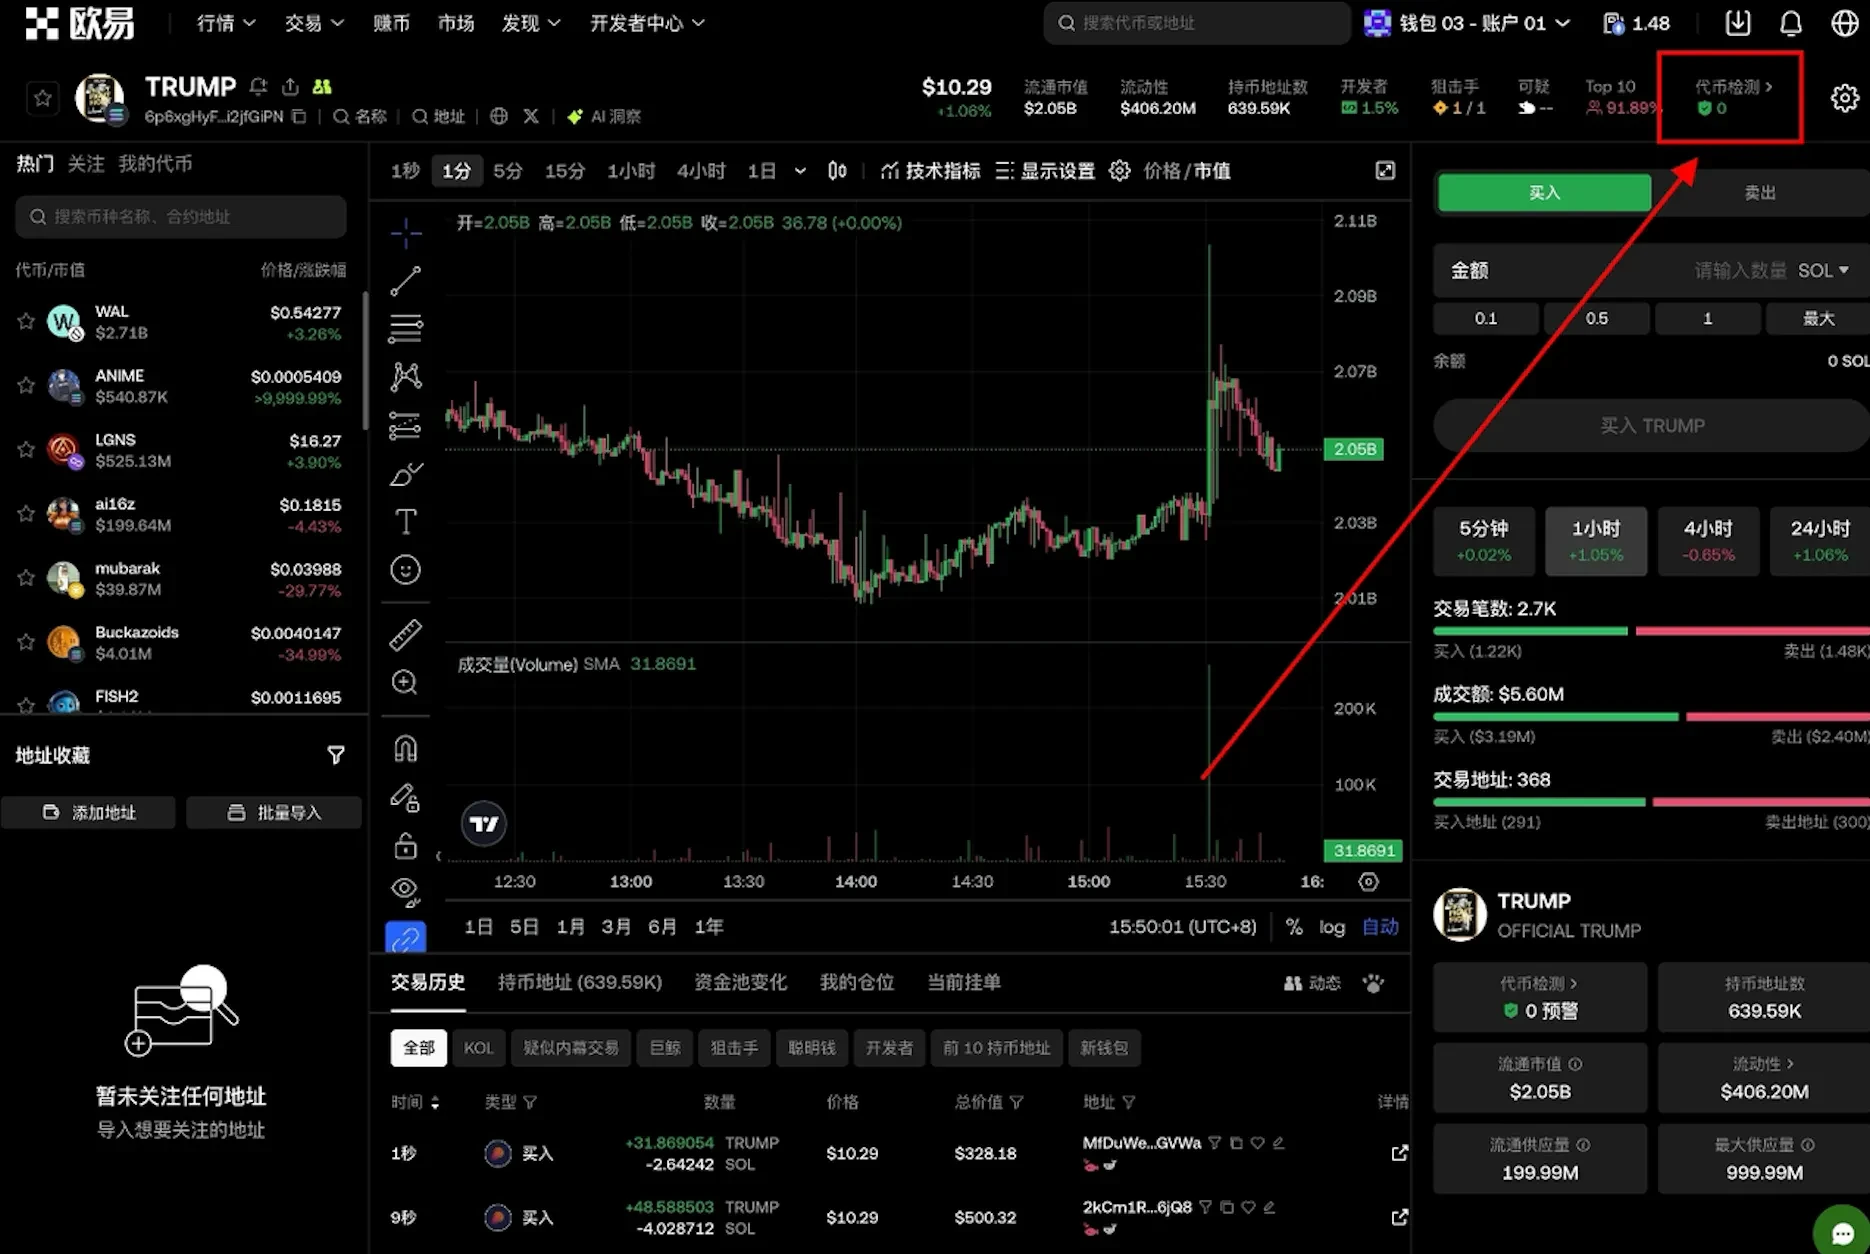Select the trend line drawing tool
The width and height of the screenshot is (1870, 1254).
405,281
